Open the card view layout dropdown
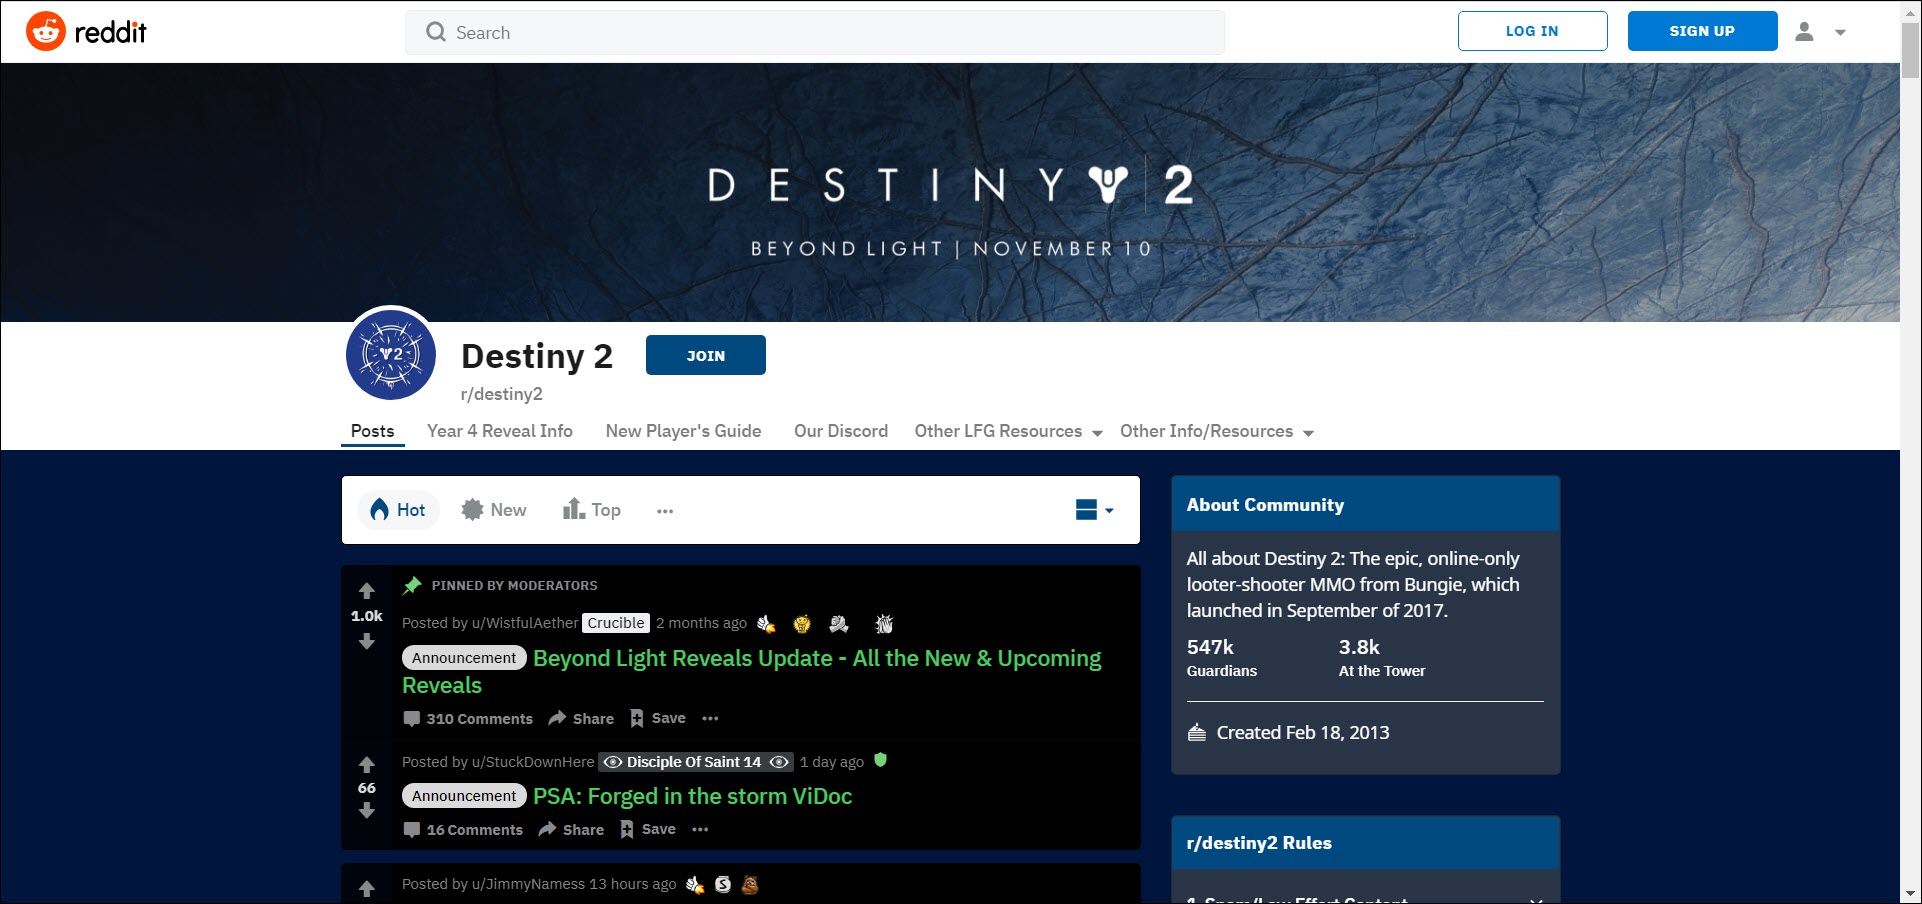Screen dimensions: 1922x904 point(1095,510)
